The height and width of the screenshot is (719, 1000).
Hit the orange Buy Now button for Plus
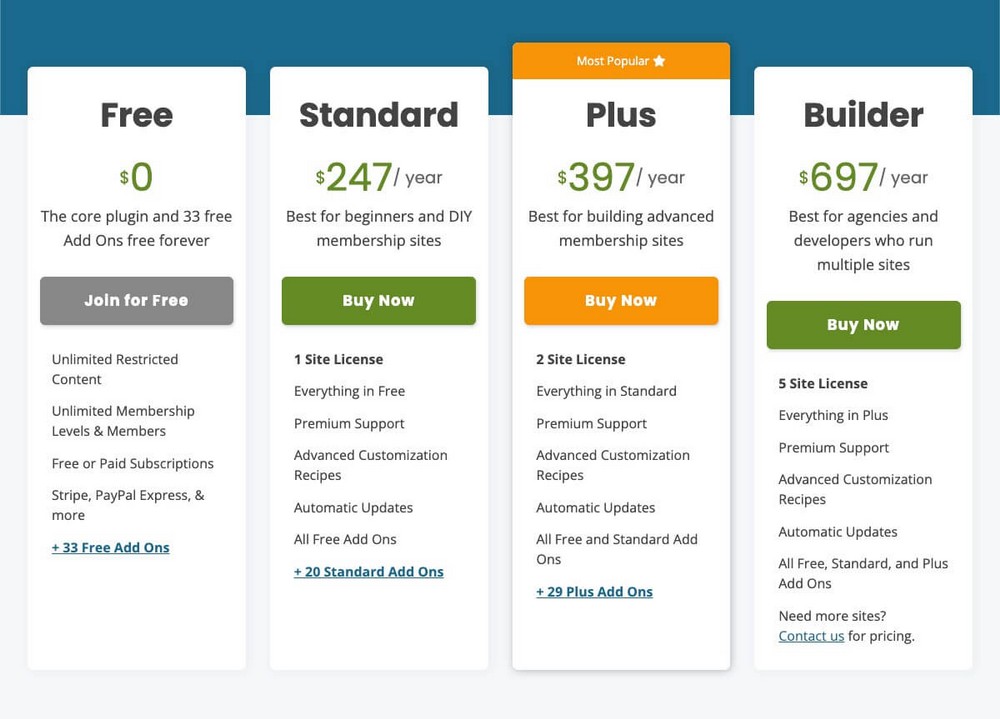coord(621,301)
